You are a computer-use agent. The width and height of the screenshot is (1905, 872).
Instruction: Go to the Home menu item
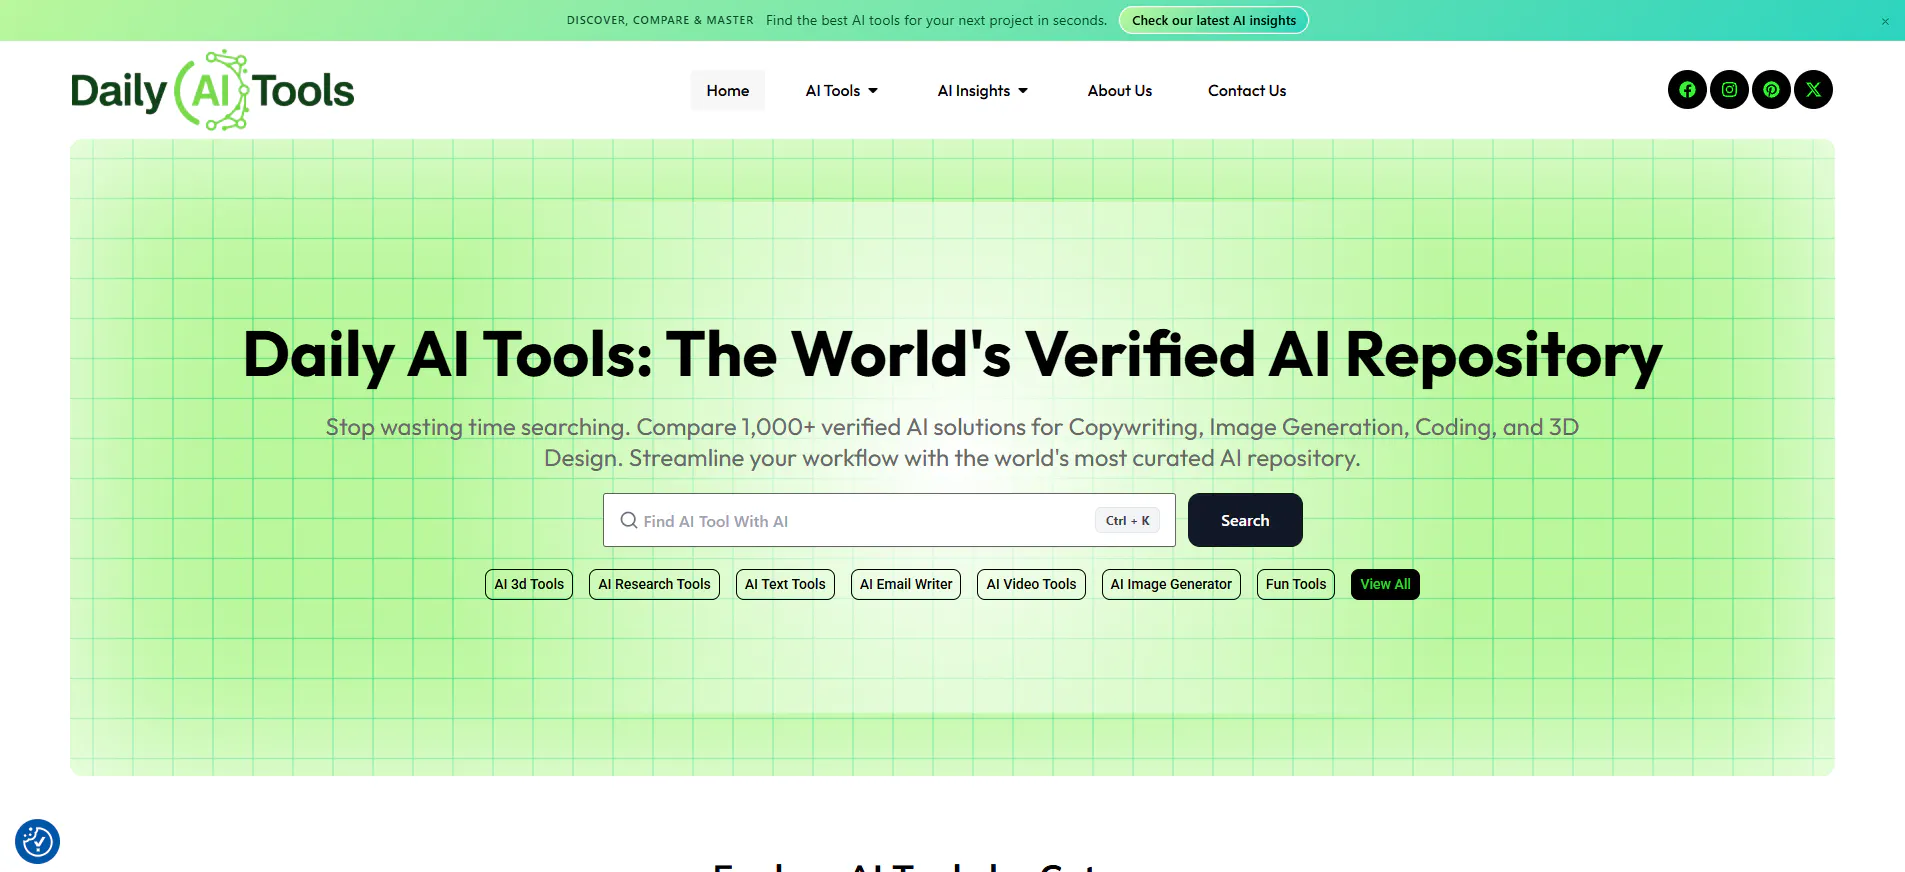click(x=728, y=90)
